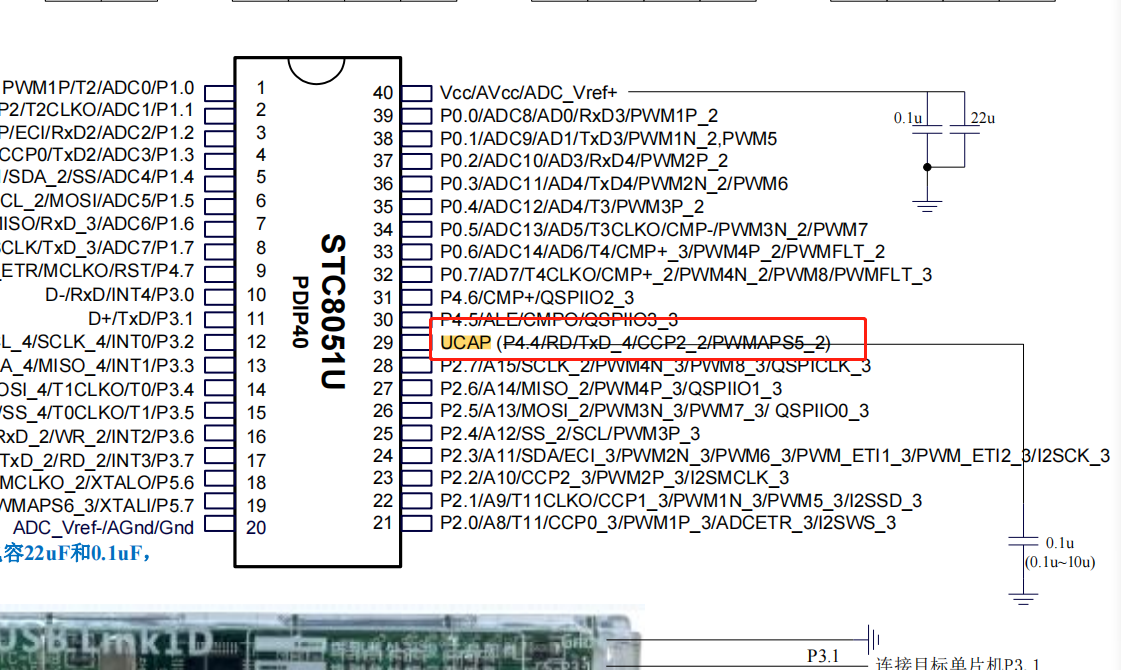Click pin label P2.4/A12/SS_2/SCL/PWM3P_3

click(570, 434)
